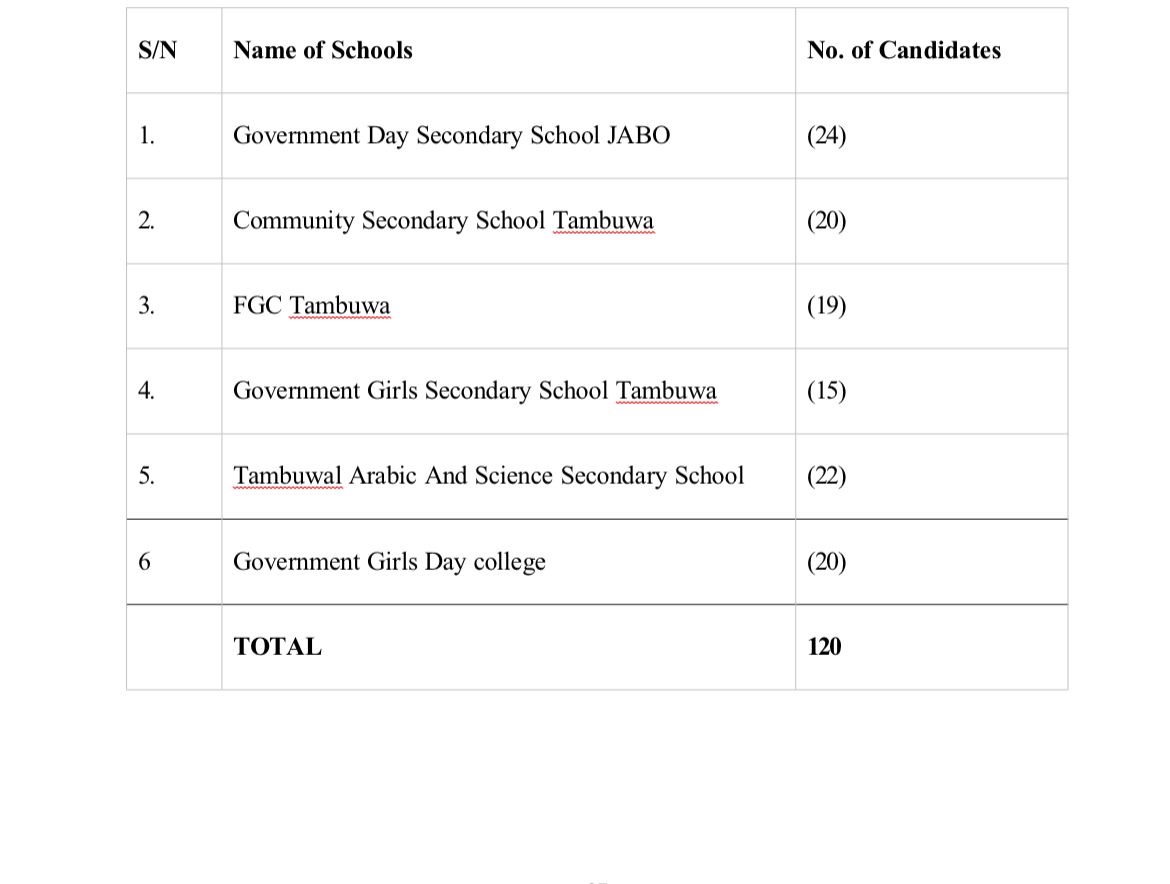Image resolution: width=1170 pixels, height=884 pixels.
Task: Select the "Name of Schools" header text
Action: pos(322,50)
